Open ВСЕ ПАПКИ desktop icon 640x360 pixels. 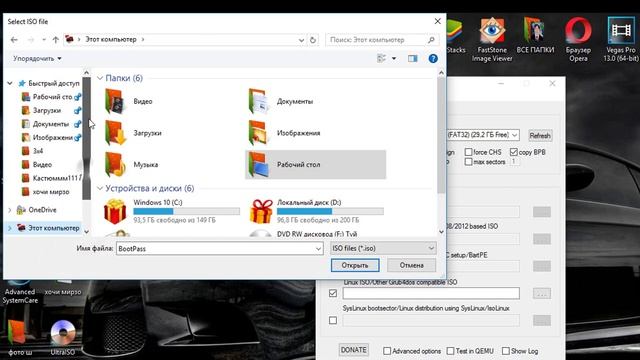[535, 36]
